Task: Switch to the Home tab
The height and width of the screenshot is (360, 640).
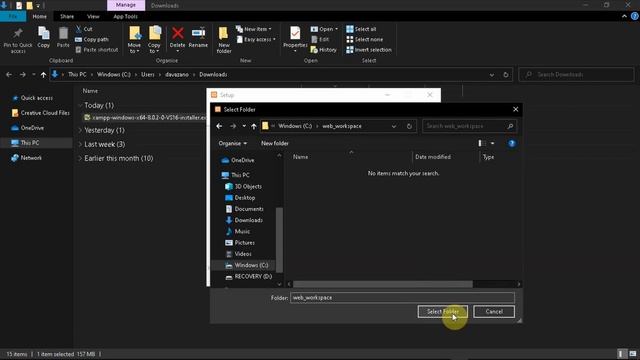Action: (40, 16)
